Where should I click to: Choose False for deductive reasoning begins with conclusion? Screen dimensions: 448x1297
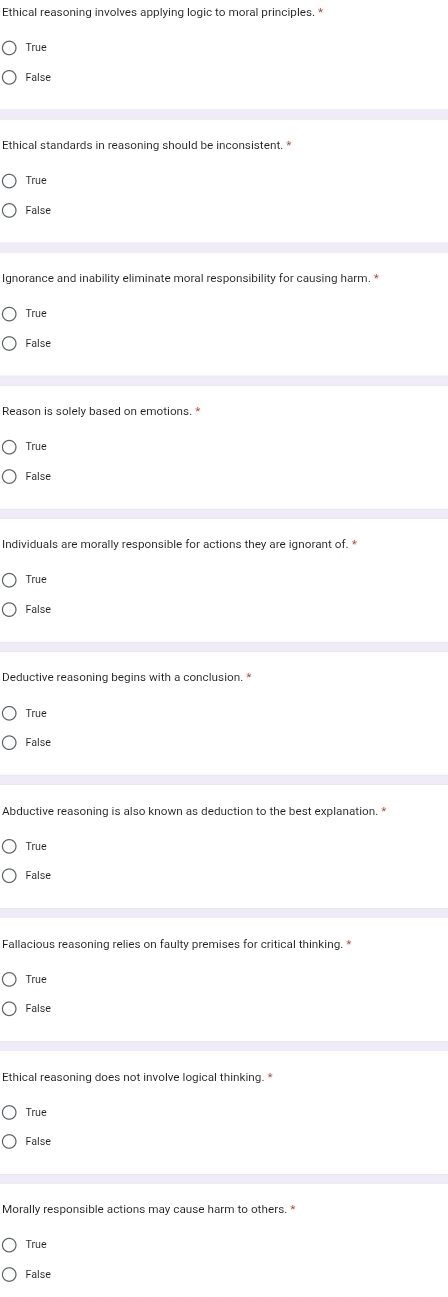point(10,743)
